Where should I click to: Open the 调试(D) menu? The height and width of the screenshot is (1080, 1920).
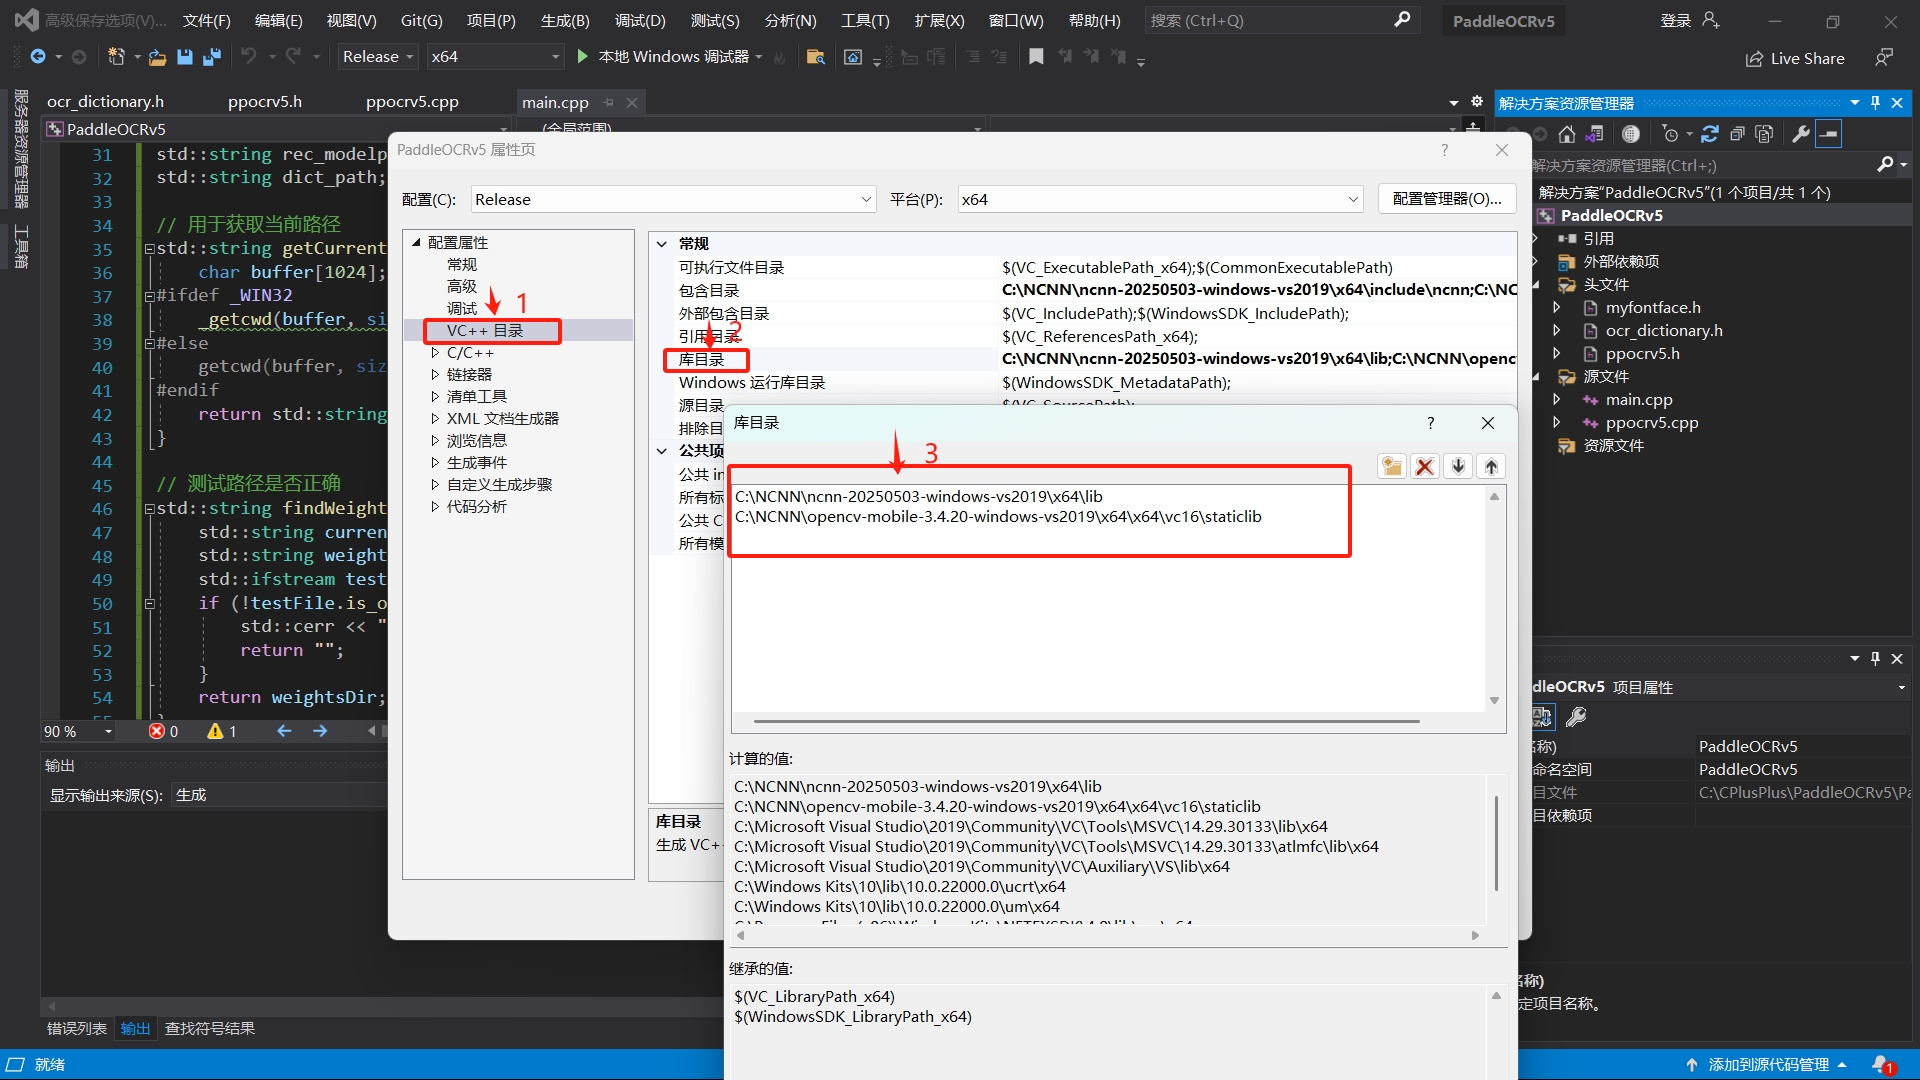coord(640,21)
